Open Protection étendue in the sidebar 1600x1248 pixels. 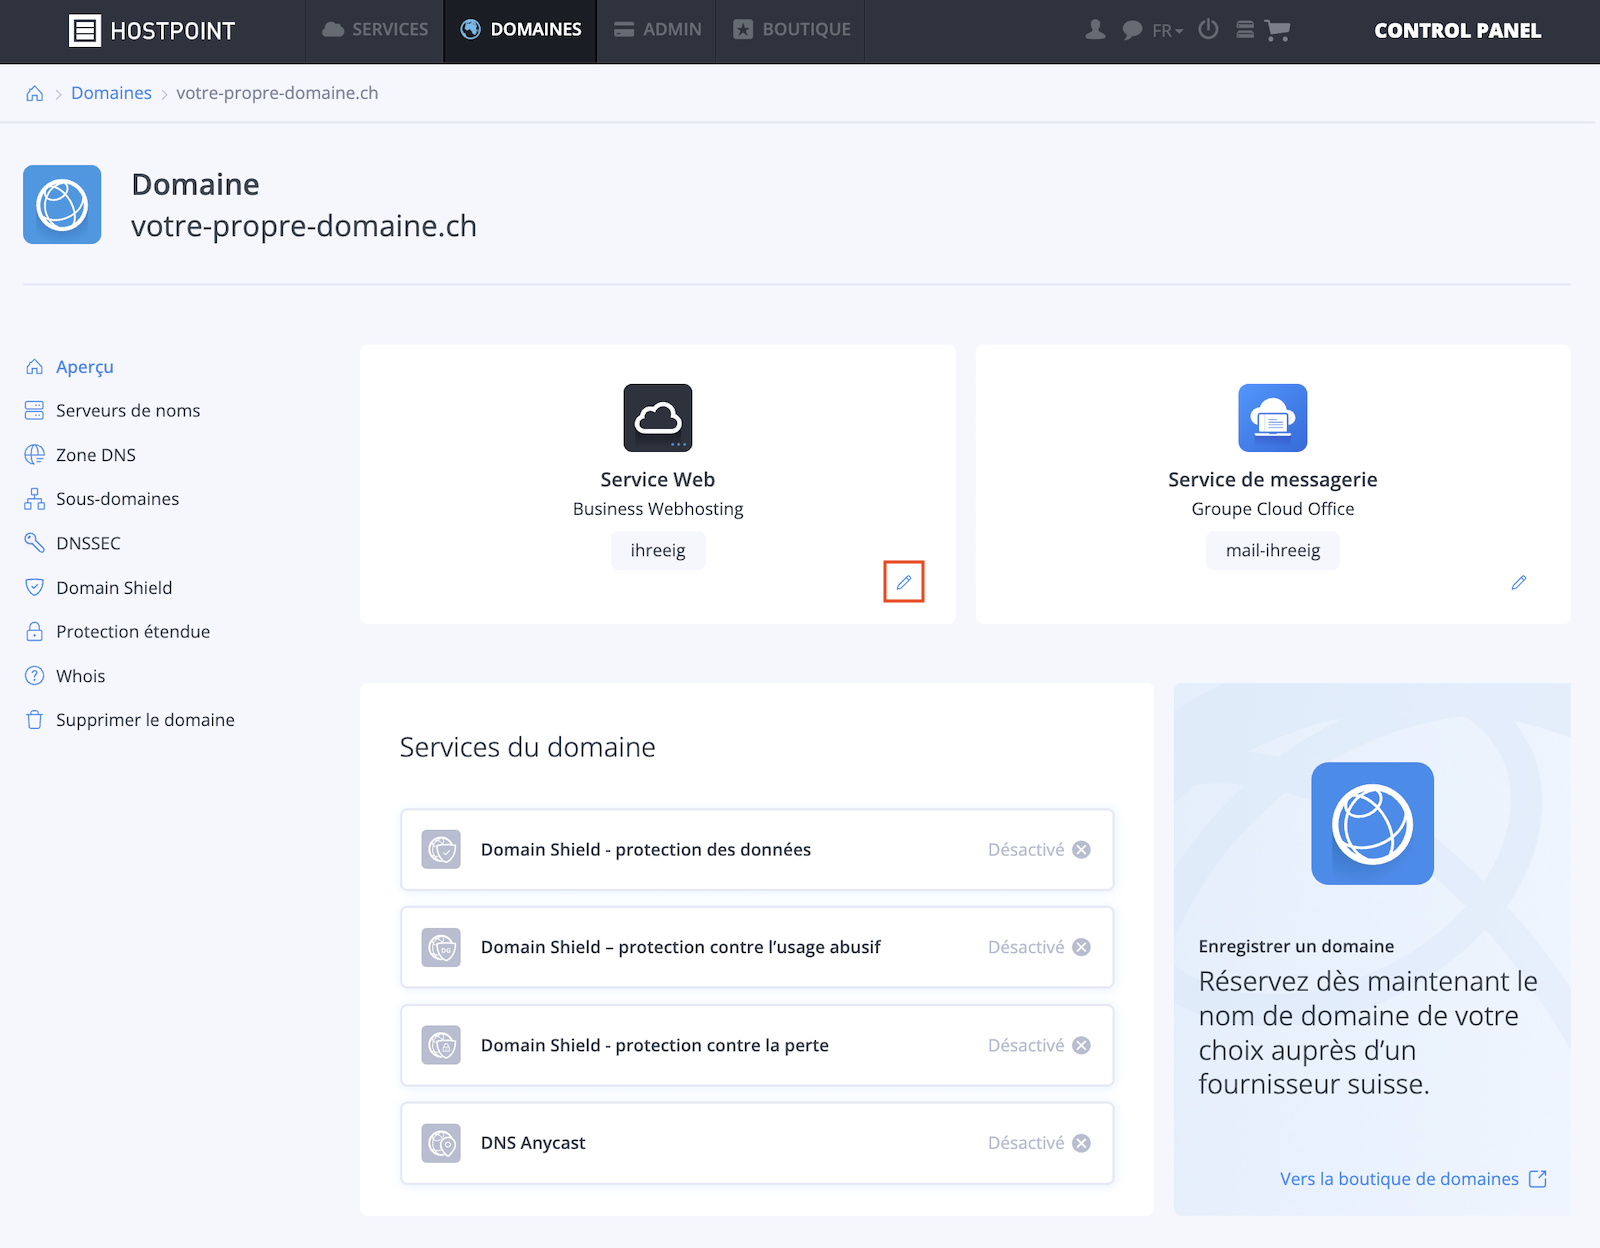point(117,632)
